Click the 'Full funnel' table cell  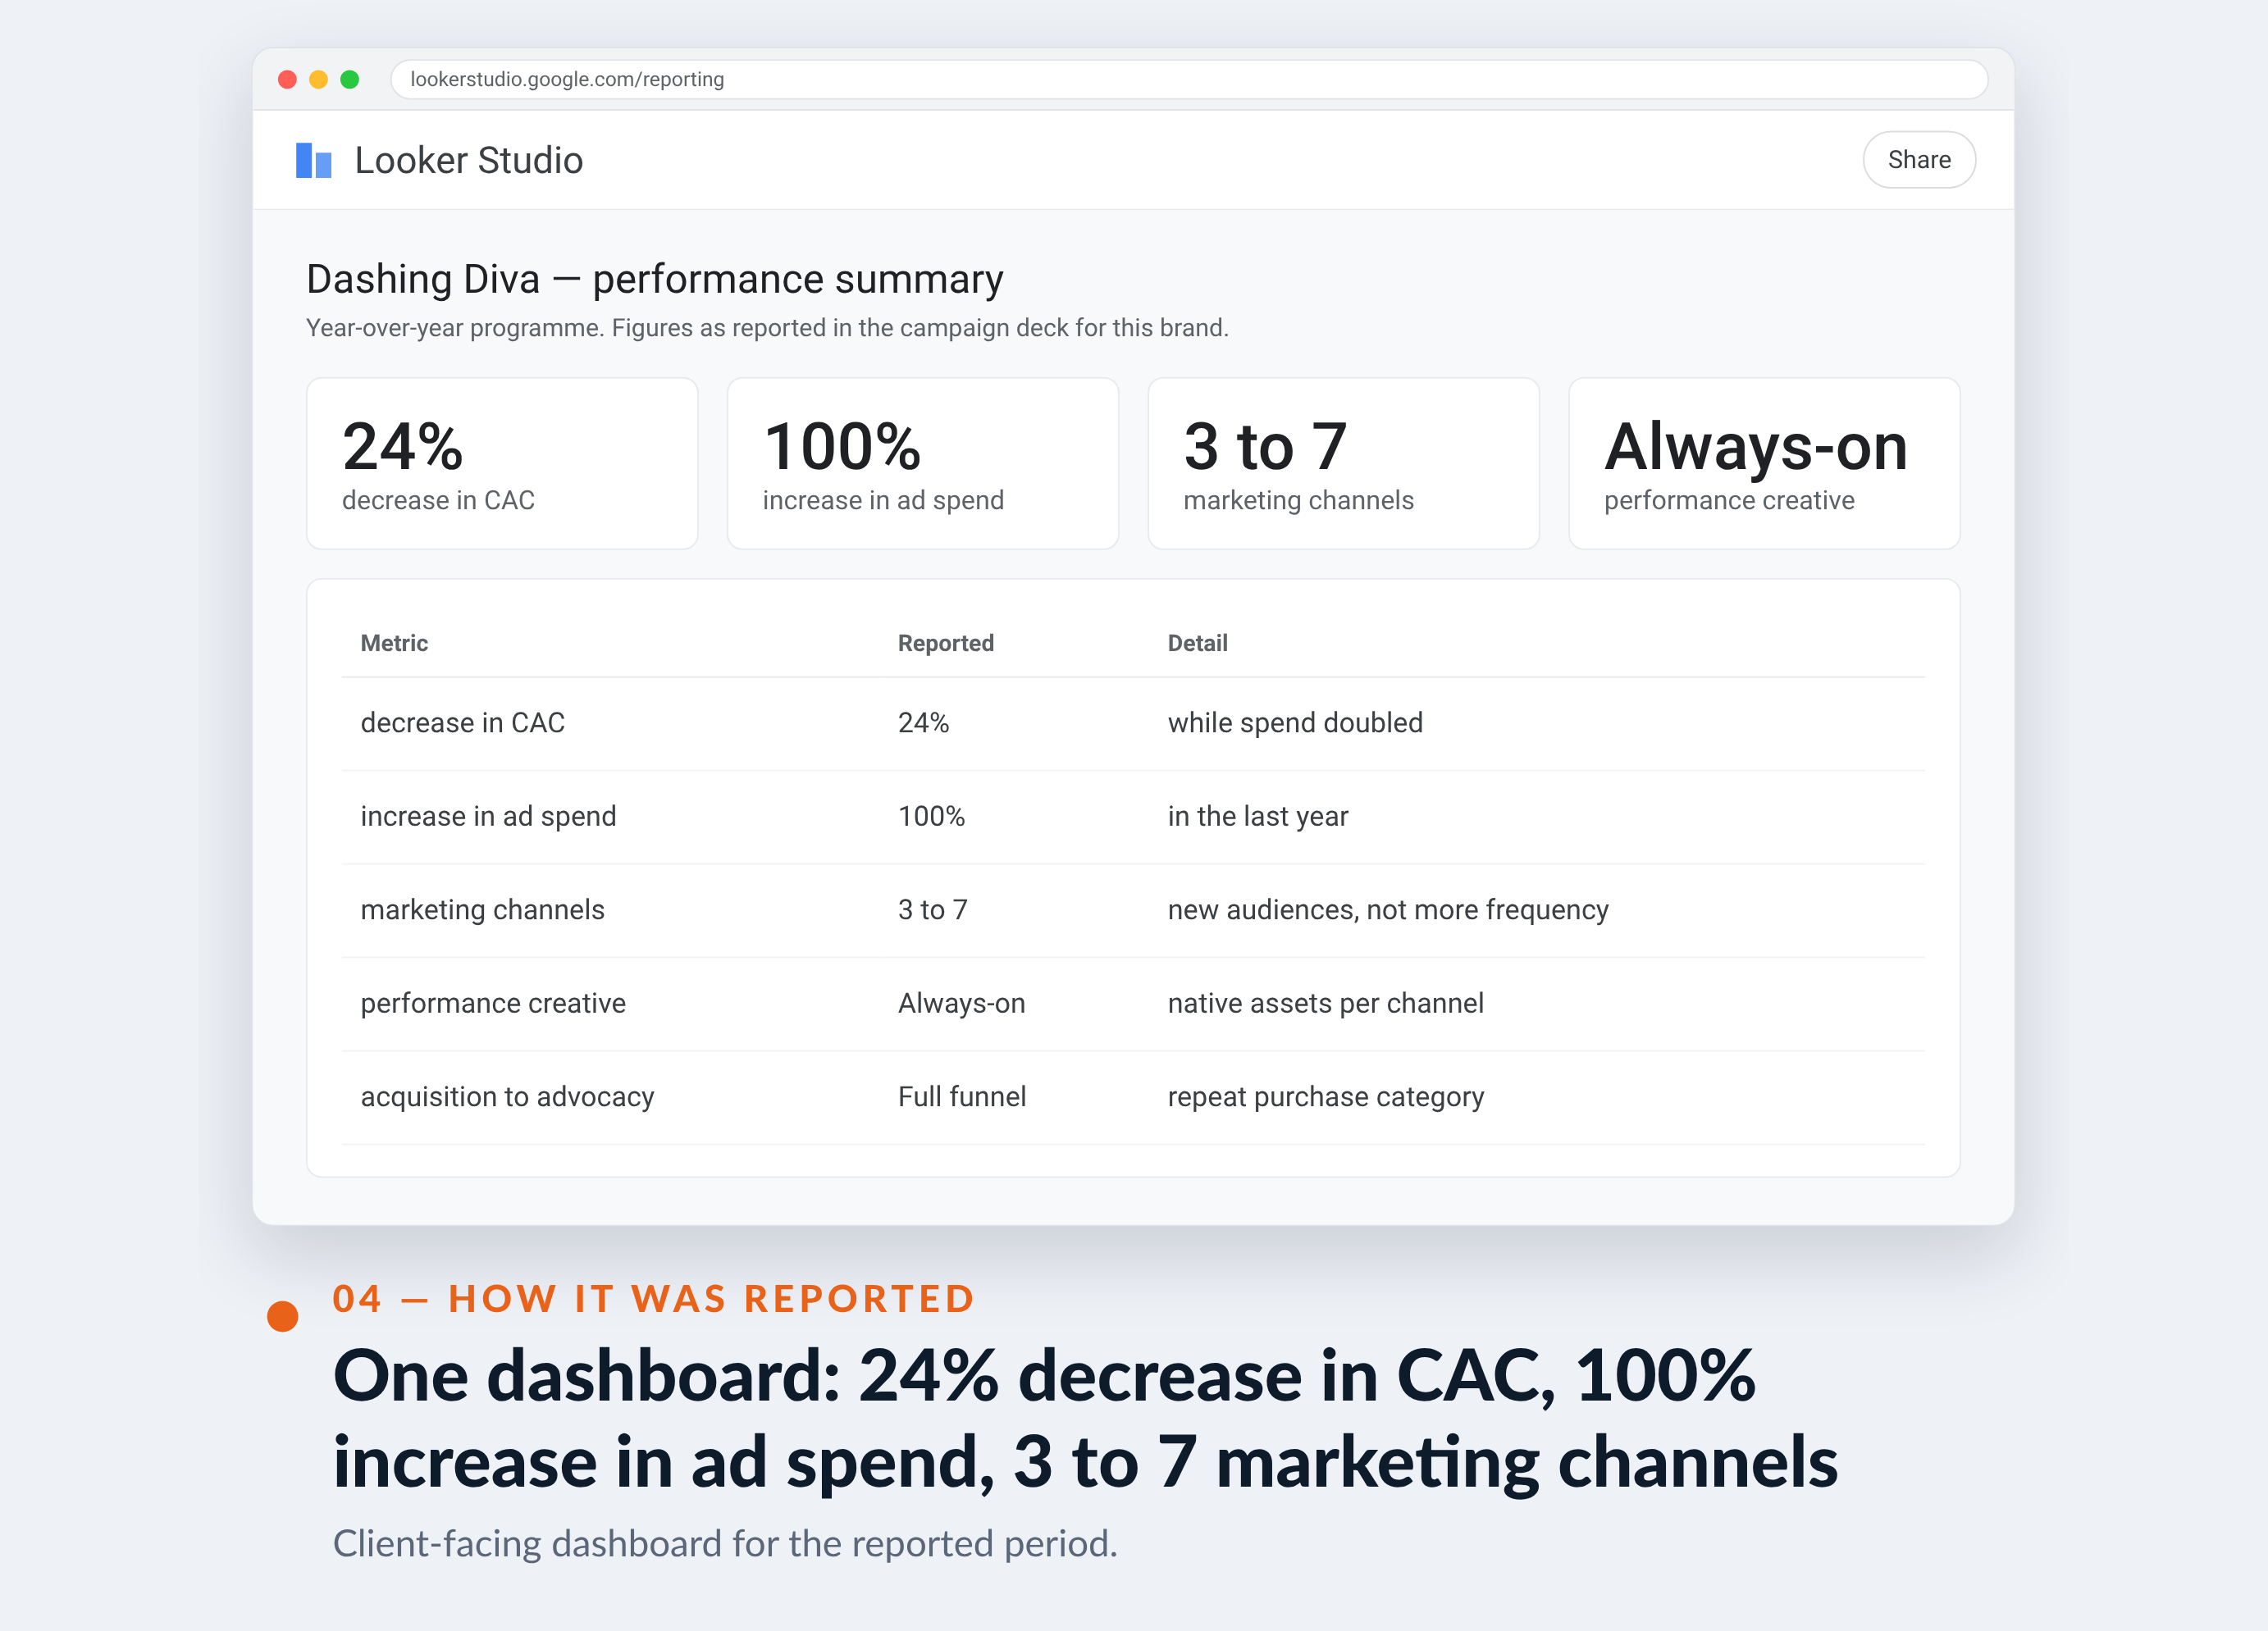(961, 1096)
